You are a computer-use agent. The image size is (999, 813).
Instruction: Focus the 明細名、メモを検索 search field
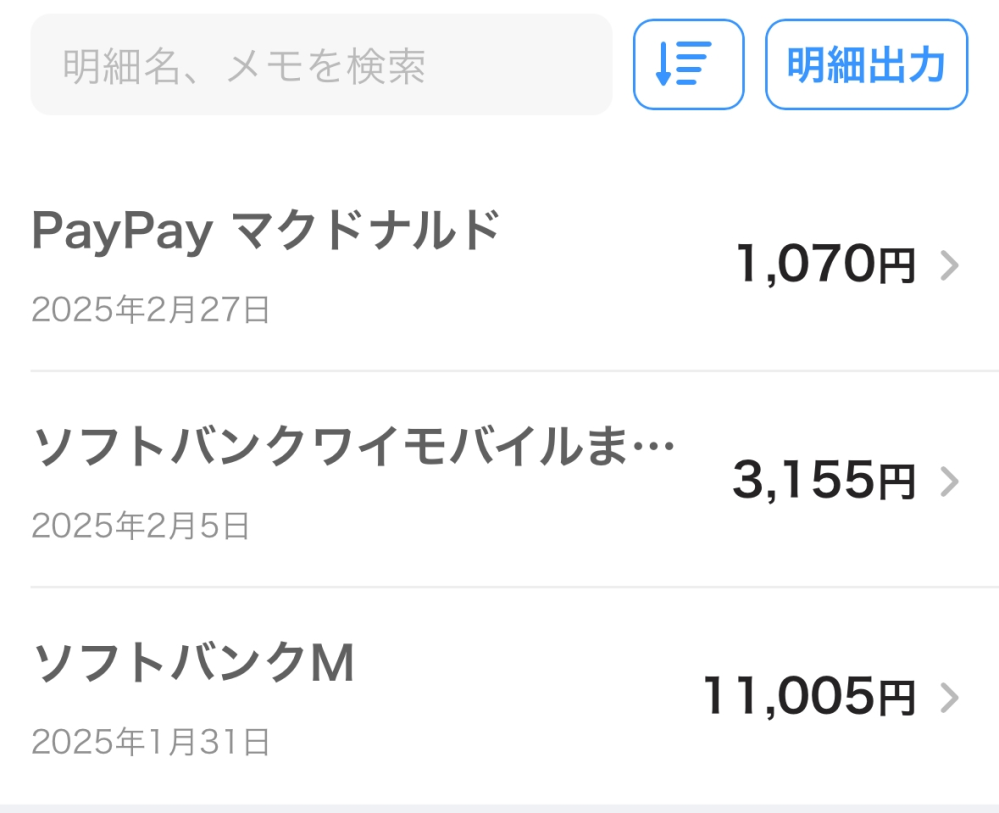(320, 65)
